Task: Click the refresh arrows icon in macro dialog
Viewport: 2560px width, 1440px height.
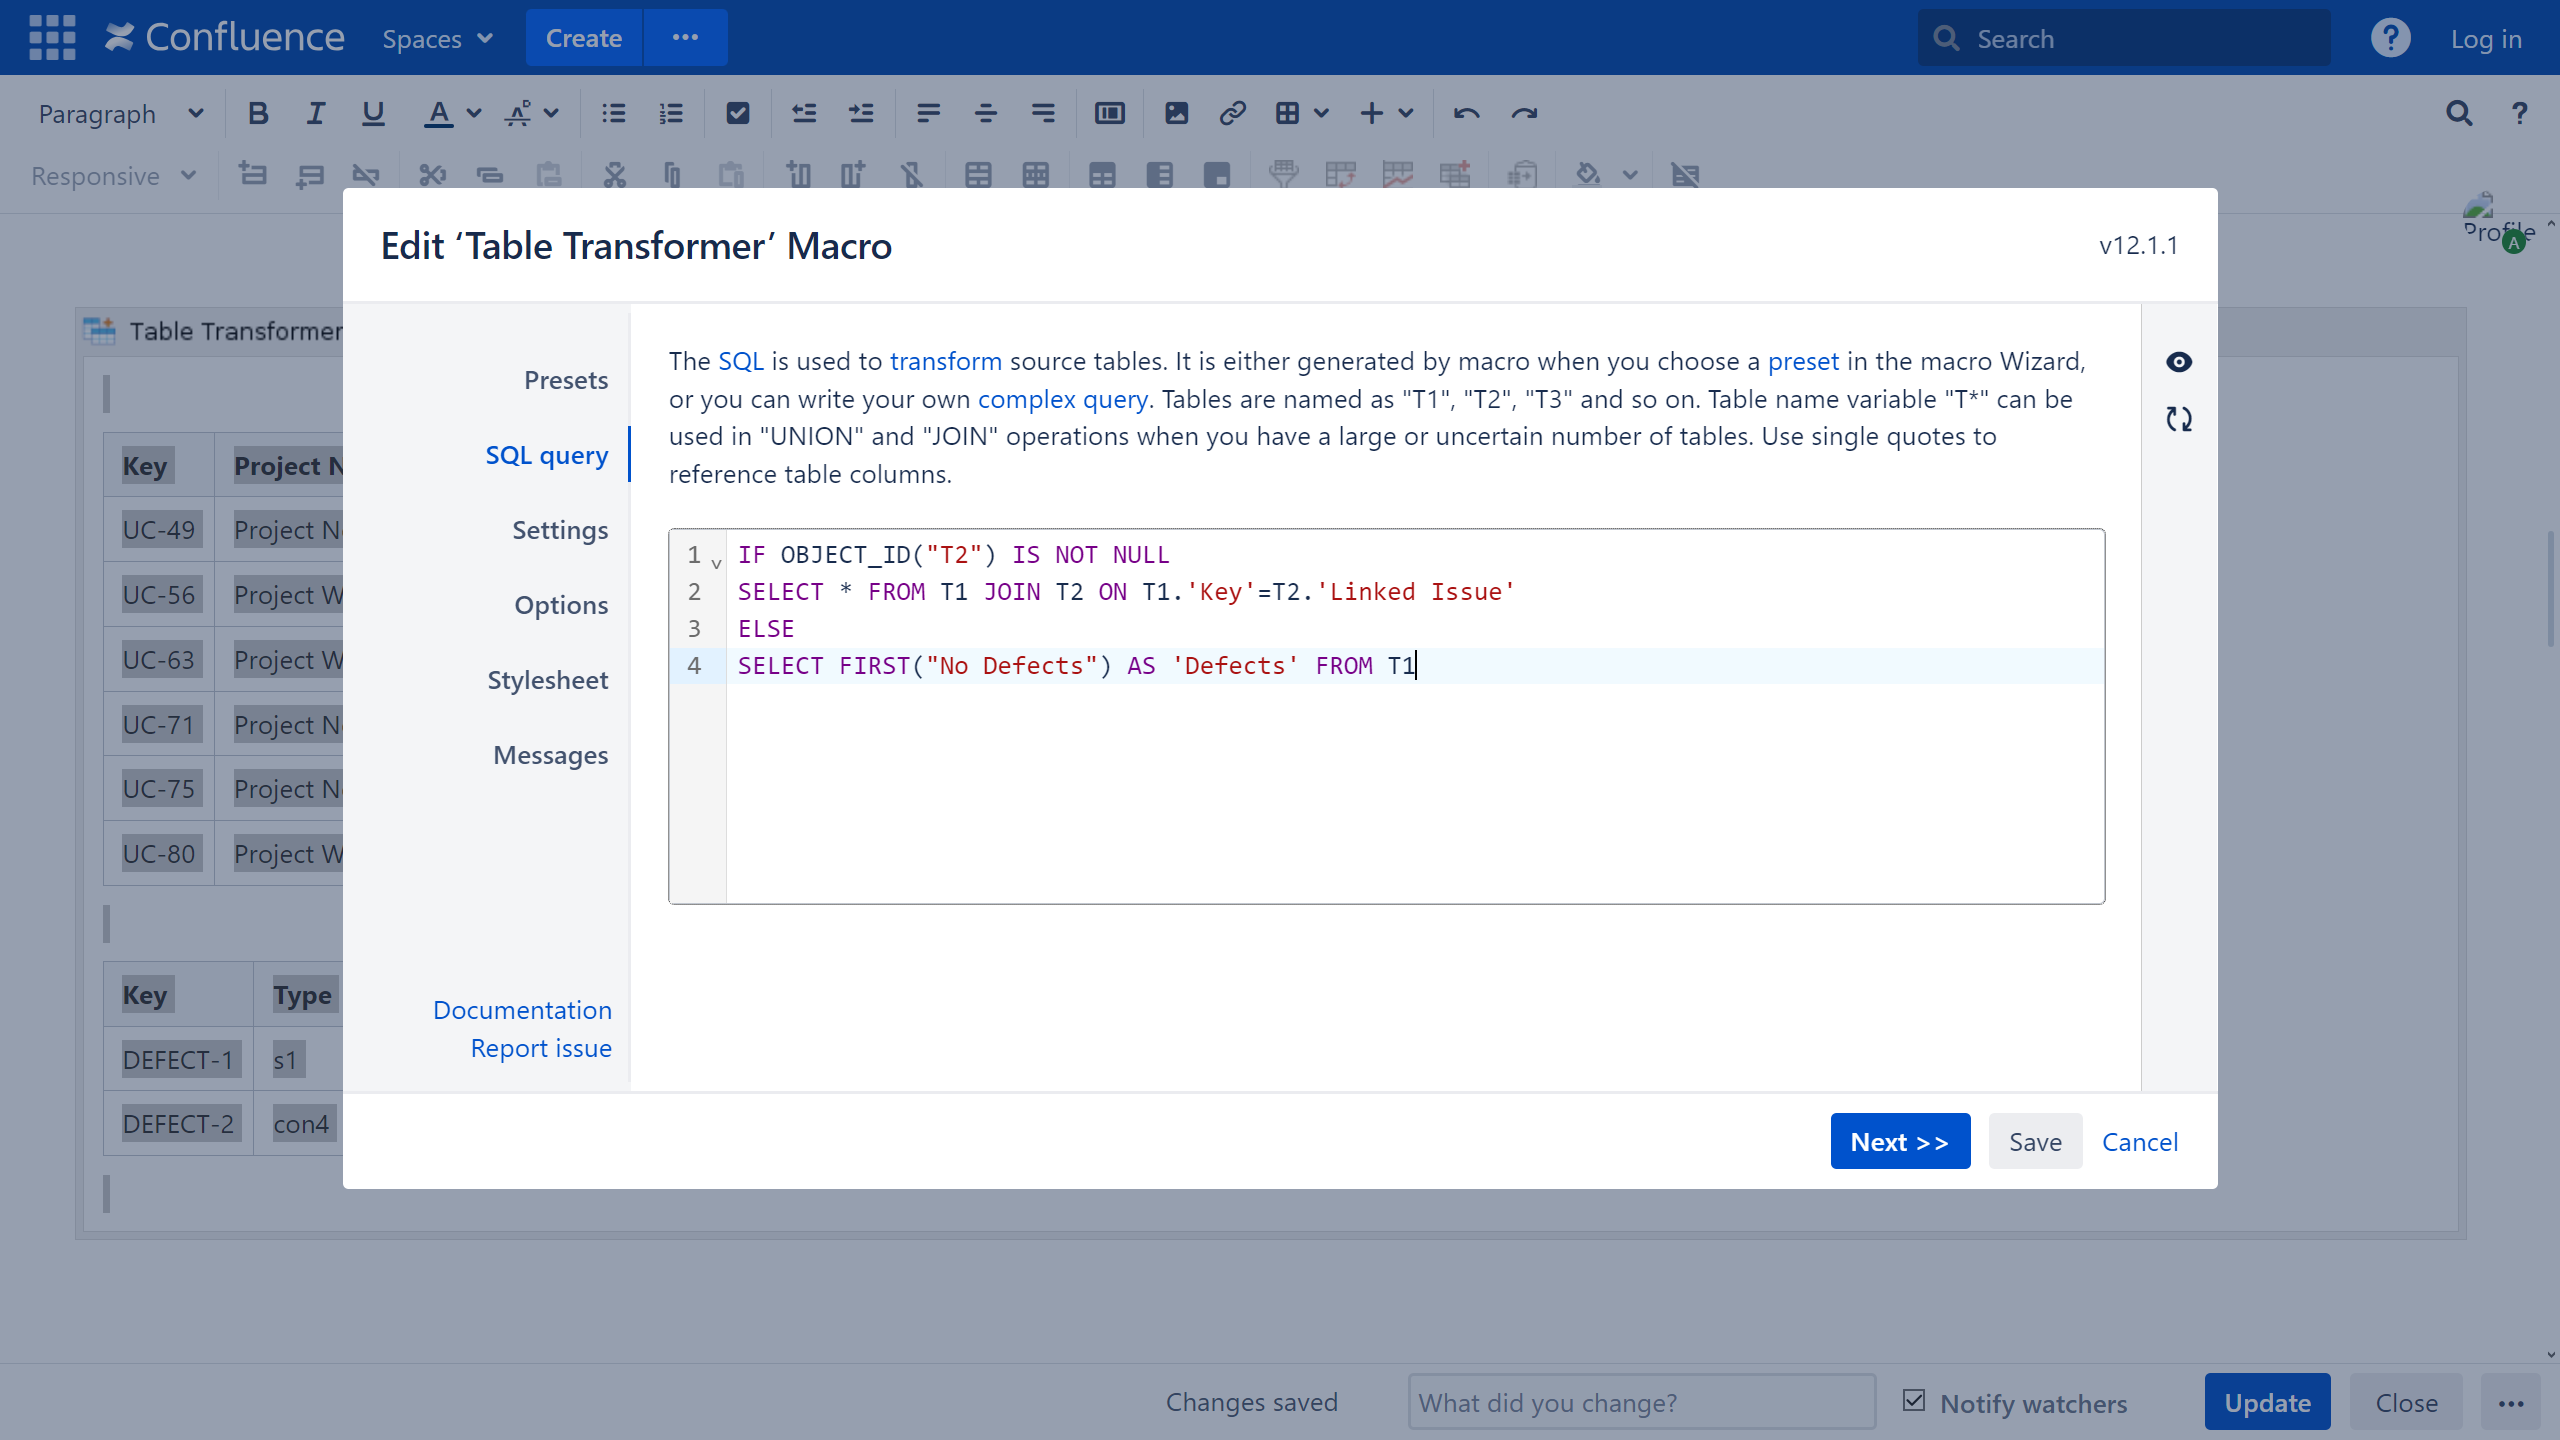Action: point(2178,419)
